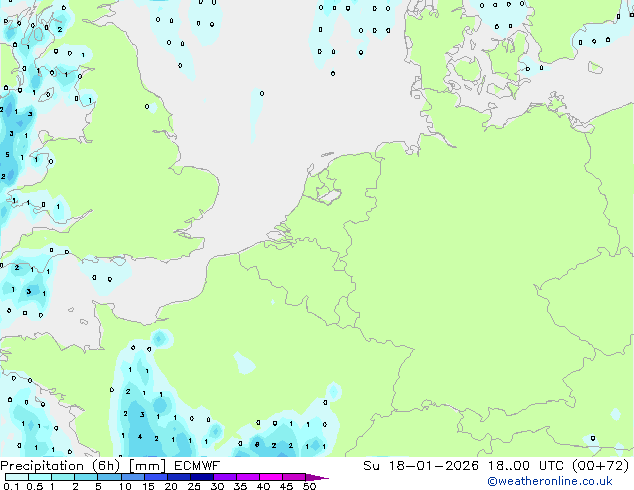Screen dimensions: 634x490
Task: Select the 45–50 mm legend swatch
Action: tap(294, 477)
